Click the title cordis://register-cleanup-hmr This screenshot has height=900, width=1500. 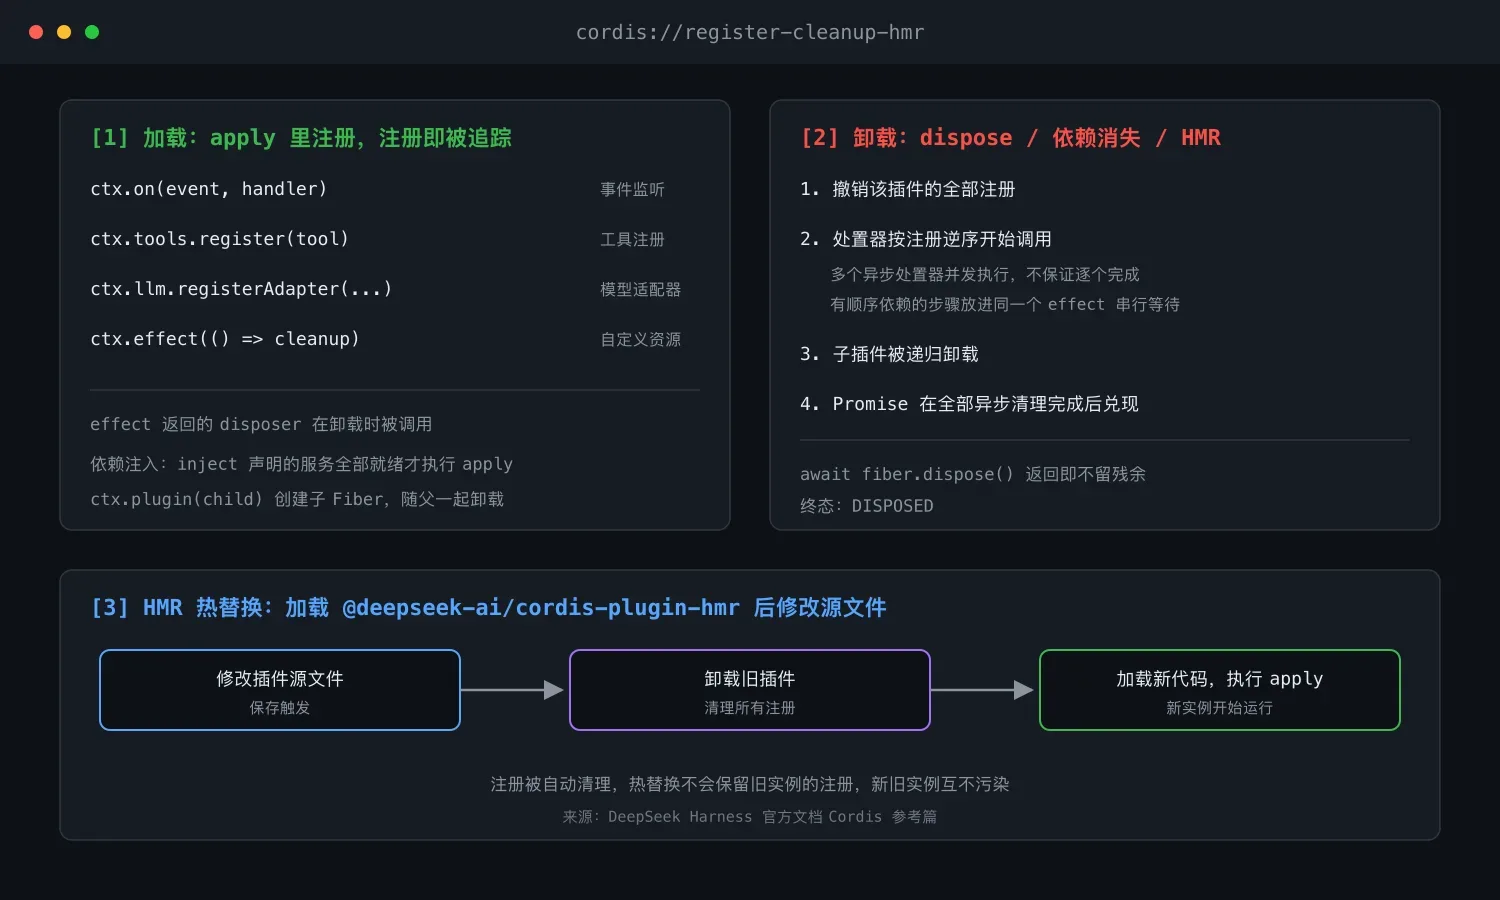coord(750,32)
